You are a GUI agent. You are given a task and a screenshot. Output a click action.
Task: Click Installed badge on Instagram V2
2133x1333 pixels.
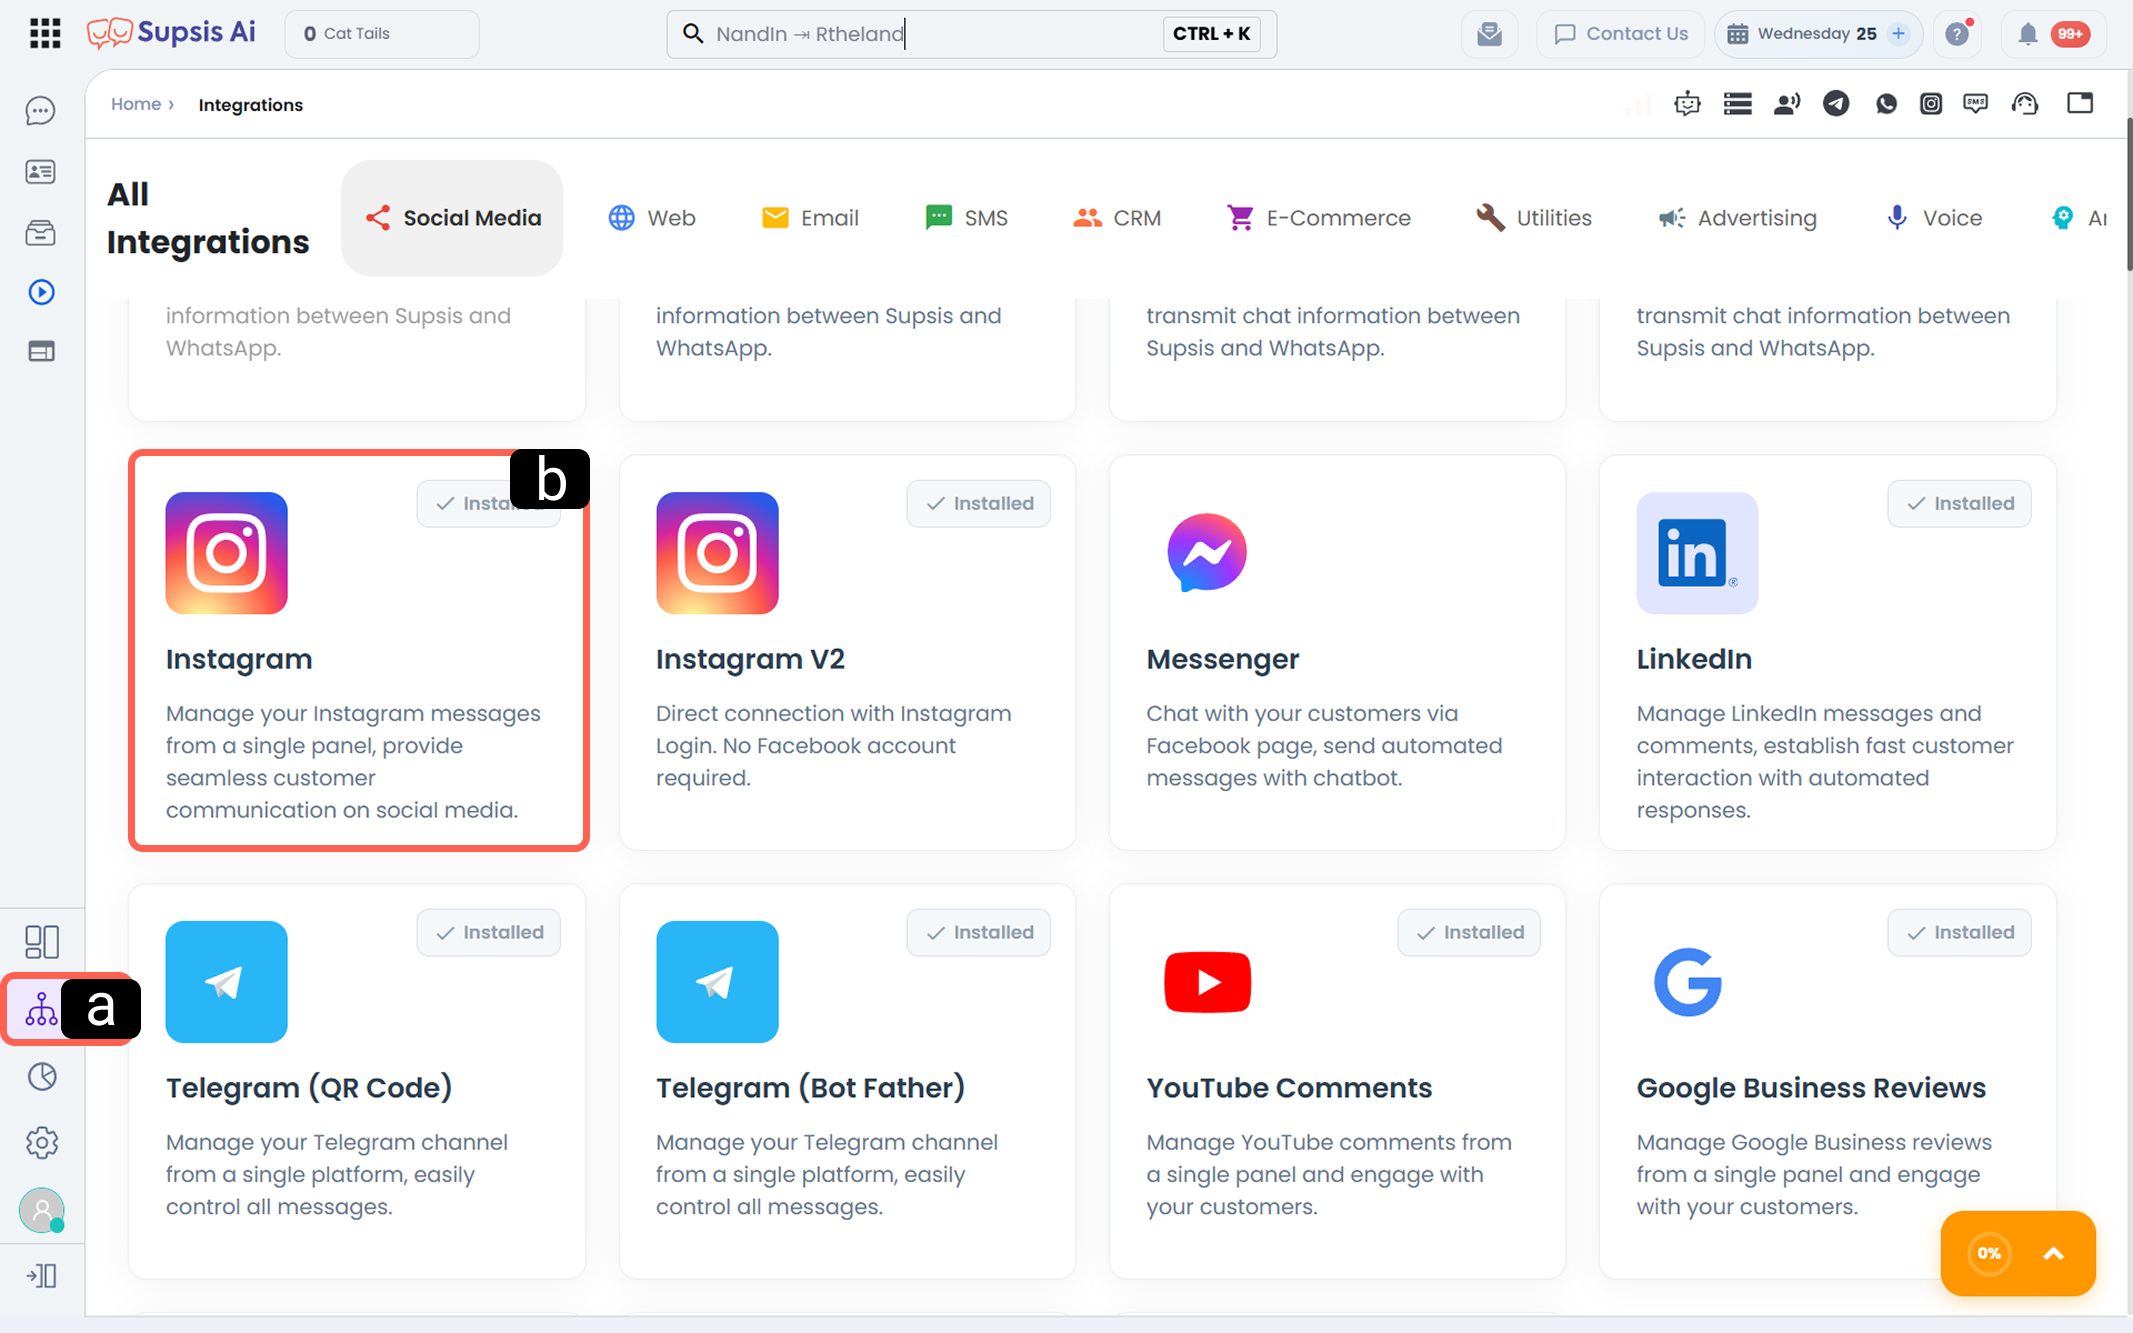(978, 504)
